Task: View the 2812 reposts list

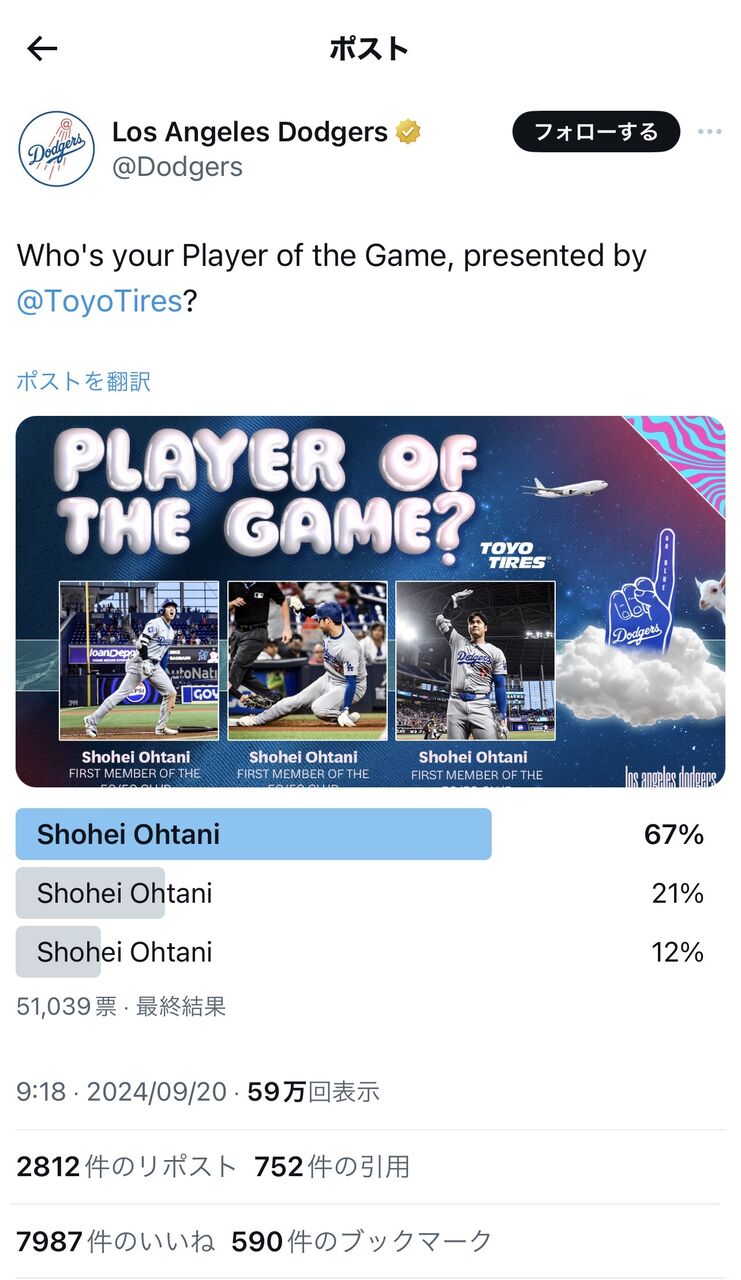Action: (x=126, y=1167)
